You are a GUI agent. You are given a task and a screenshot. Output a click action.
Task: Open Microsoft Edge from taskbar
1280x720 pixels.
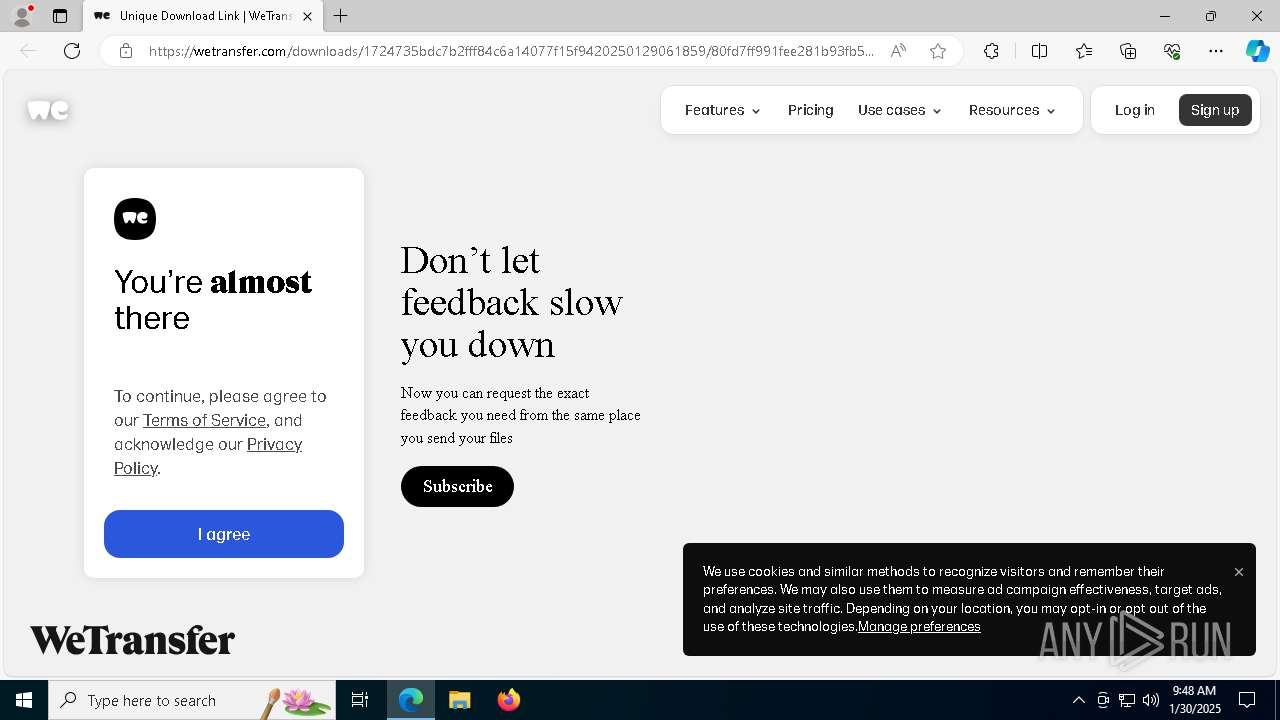(x=411, y=700)
